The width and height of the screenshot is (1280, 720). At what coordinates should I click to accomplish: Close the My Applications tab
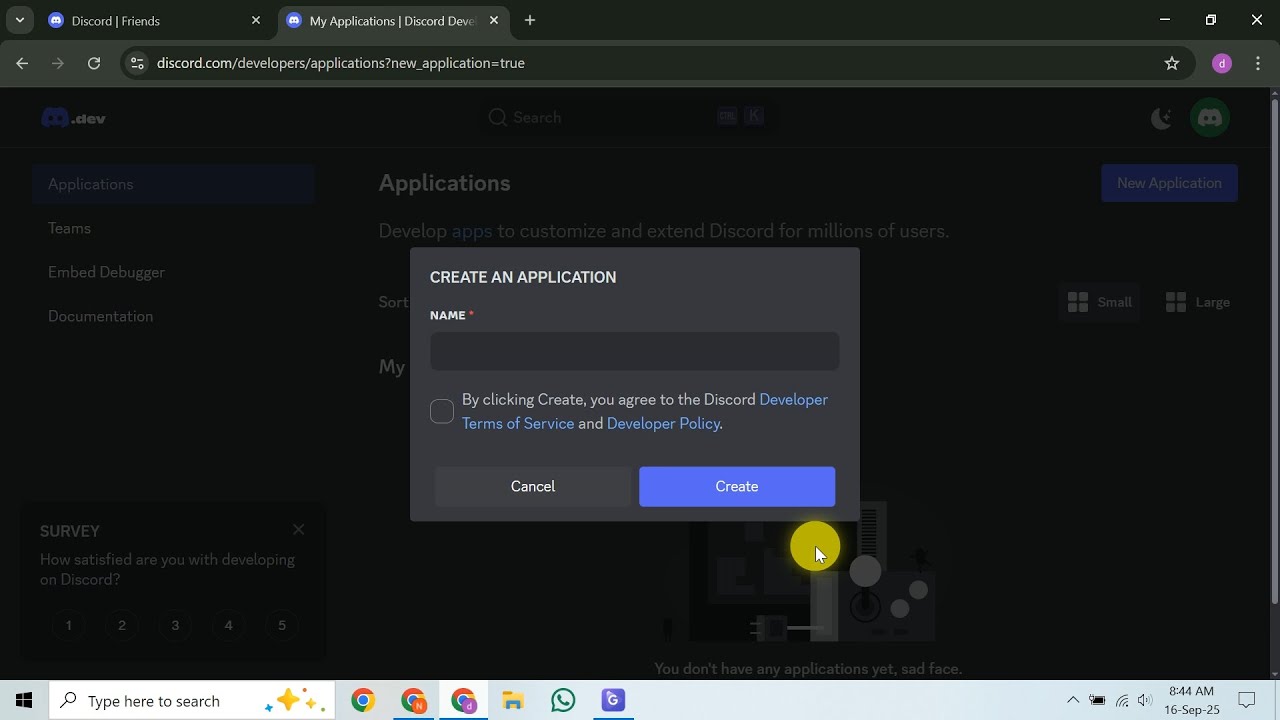coord(494,20)
